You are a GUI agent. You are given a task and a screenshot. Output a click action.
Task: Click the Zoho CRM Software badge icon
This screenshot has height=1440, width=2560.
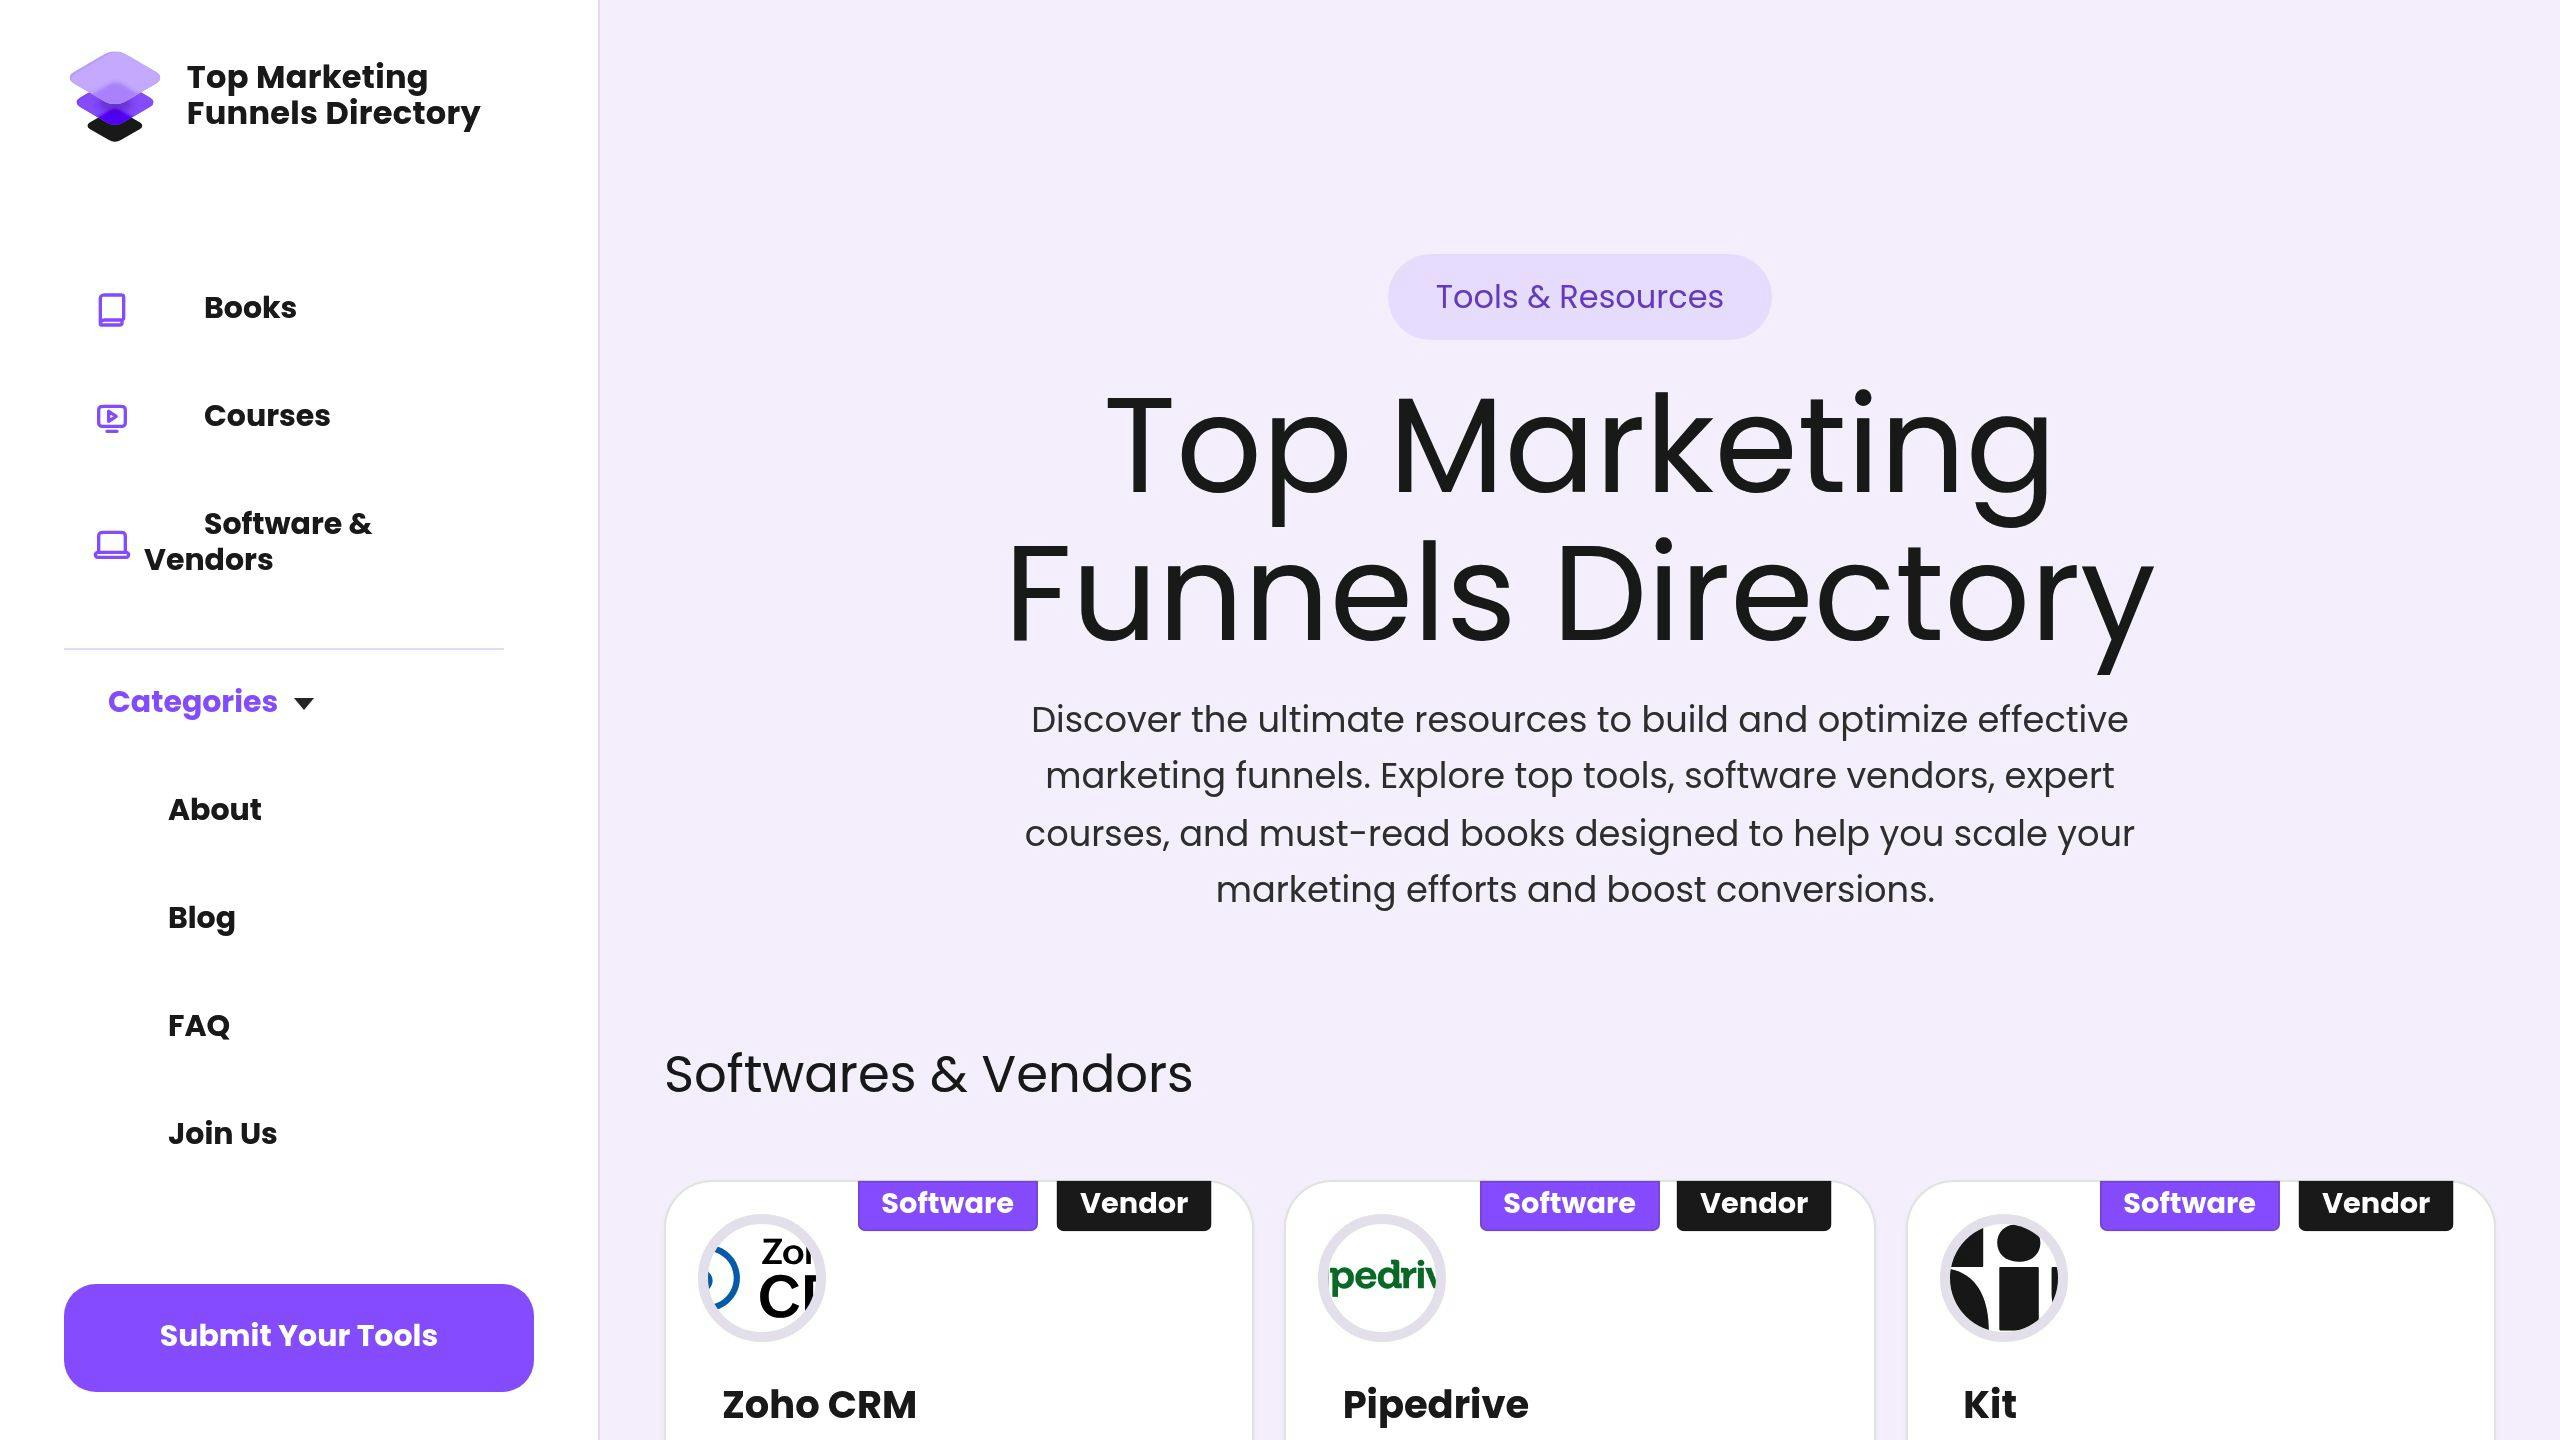(x=948, y=1201)
